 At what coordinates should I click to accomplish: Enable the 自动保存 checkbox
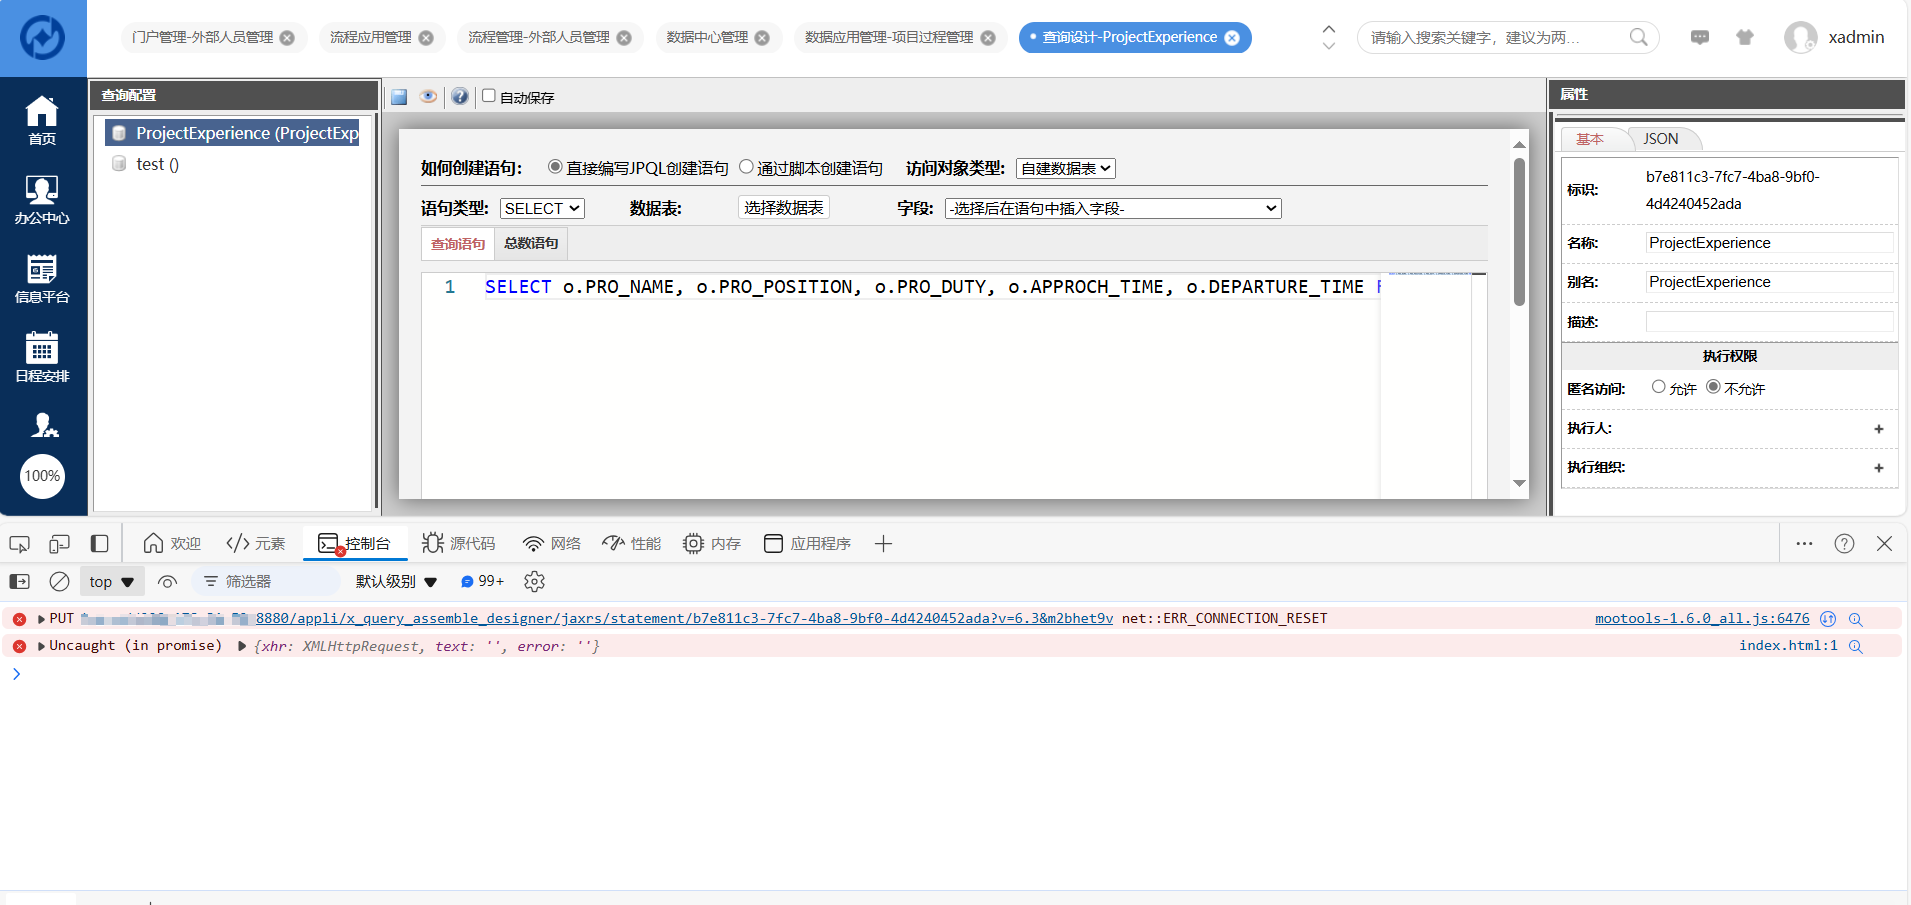[489, 96]
